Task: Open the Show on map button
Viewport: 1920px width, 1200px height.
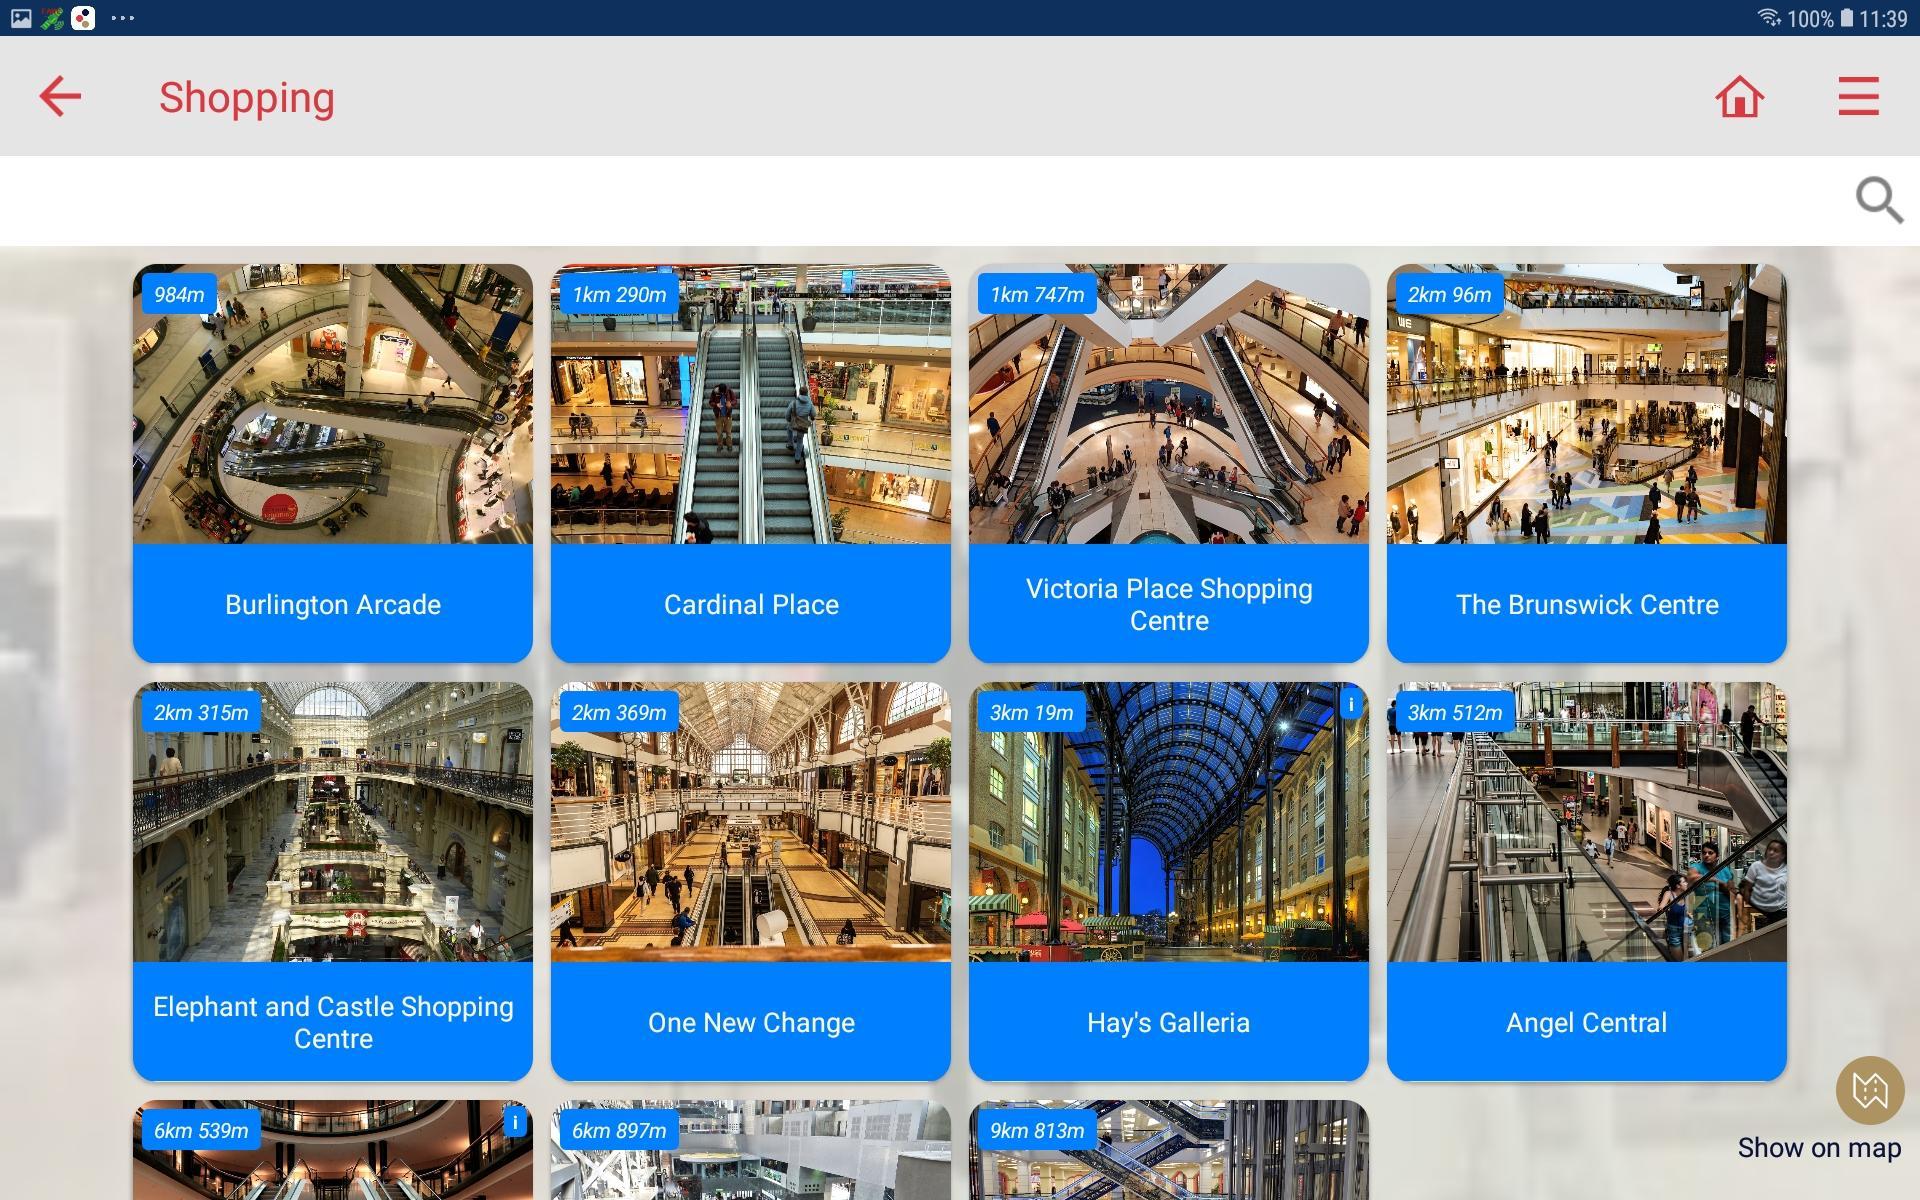Action: click(x=1869, y=1090)
